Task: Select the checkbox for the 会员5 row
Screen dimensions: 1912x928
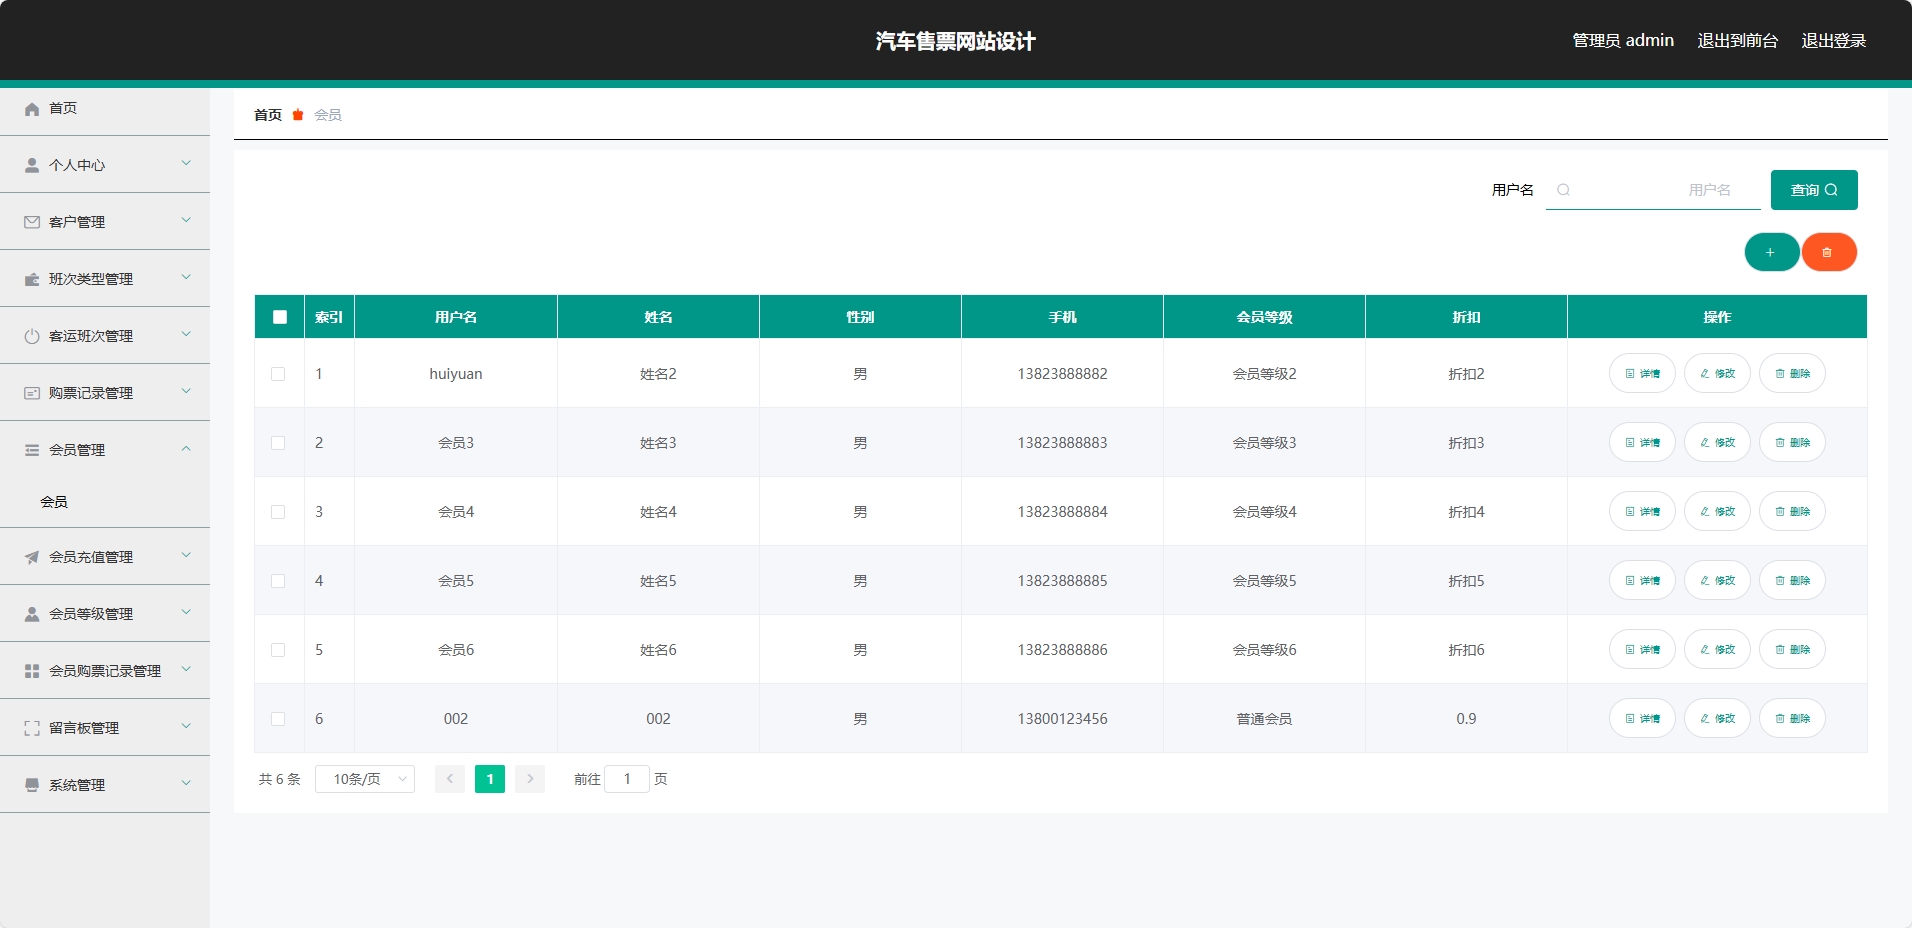Action: (x=278, y=581)
